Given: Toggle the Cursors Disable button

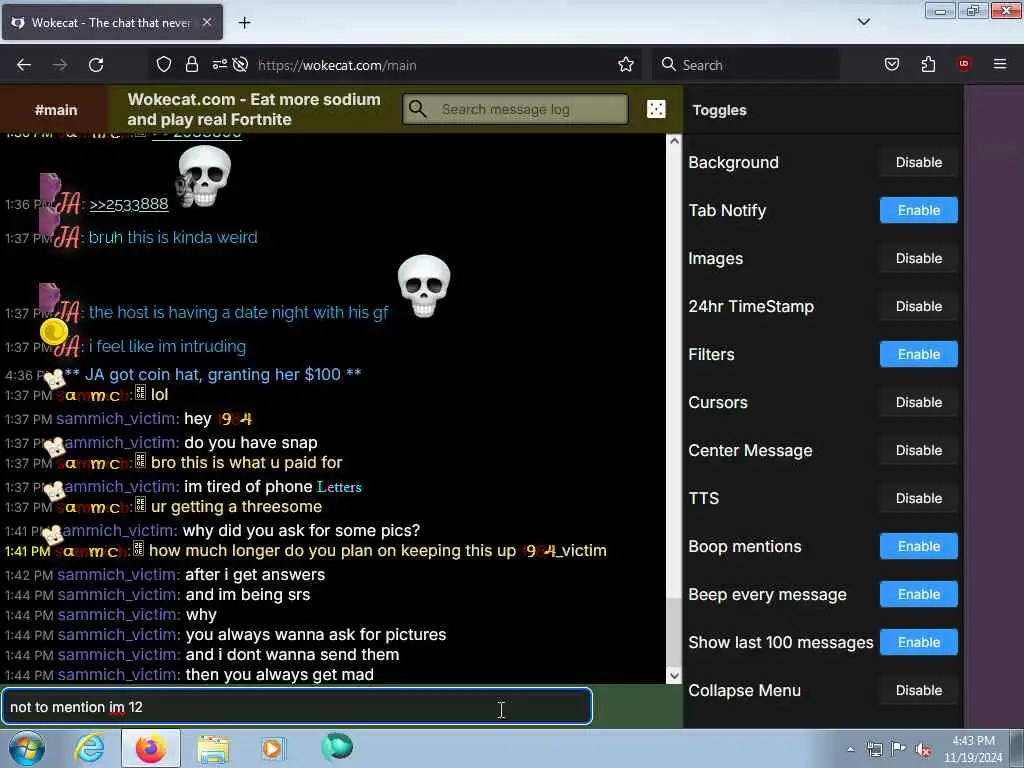Looking at the screenshot, I should (918, 402).
